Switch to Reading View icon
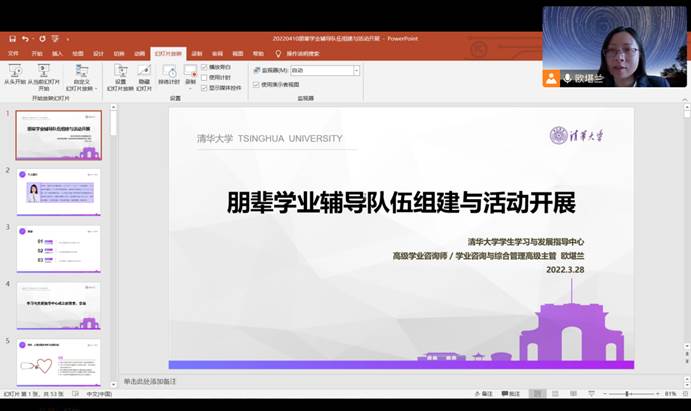This screenshot has height=411, width=691. pos(573,393)
